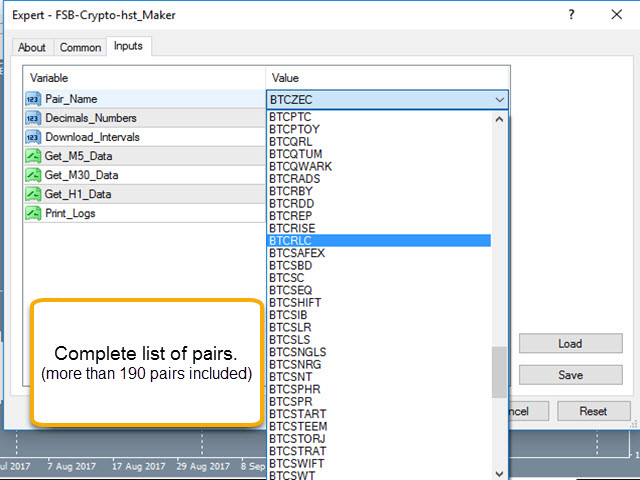Choose BTCSBD from the pair list
Screen dimensions: 640x480
379,265
